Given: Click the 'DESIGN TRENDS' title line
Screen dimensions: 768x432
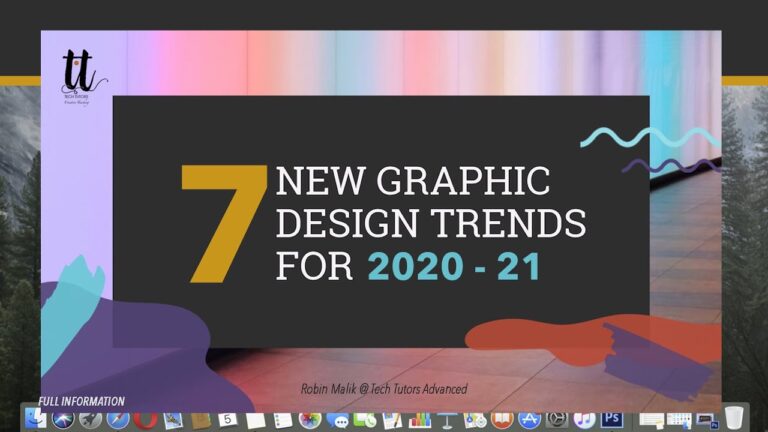Looking at the screenshot, I should (x=431, y=223).
